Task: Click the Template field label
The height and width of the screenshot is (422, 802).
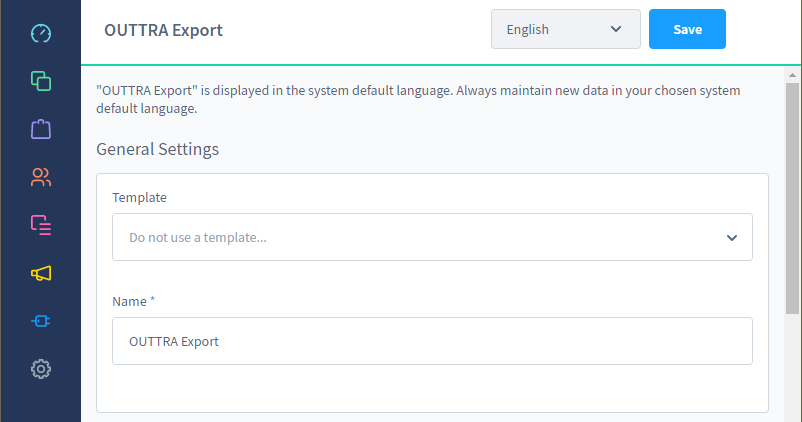Action: point(139,197)
